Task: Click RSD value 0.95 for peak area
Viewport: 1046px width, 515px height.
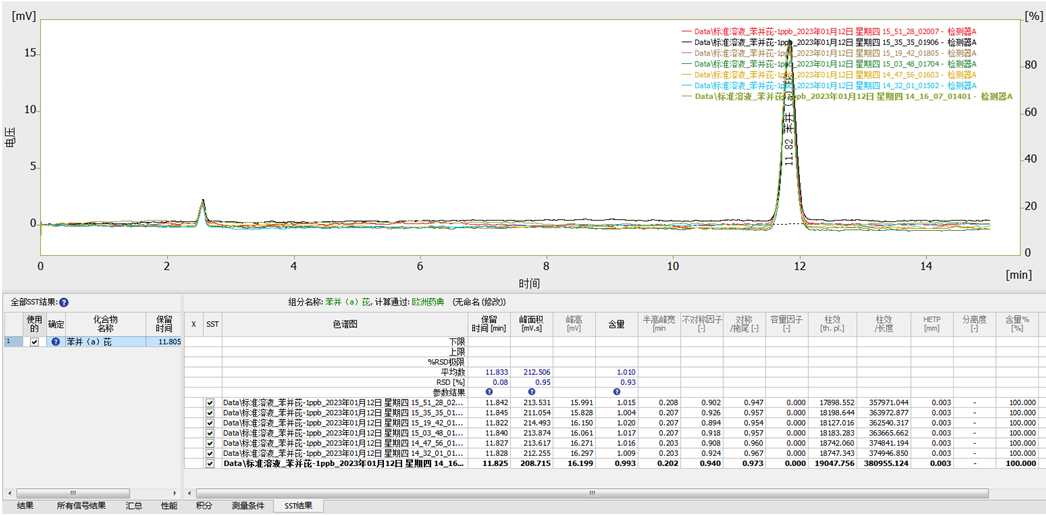Action: [544, 382]
